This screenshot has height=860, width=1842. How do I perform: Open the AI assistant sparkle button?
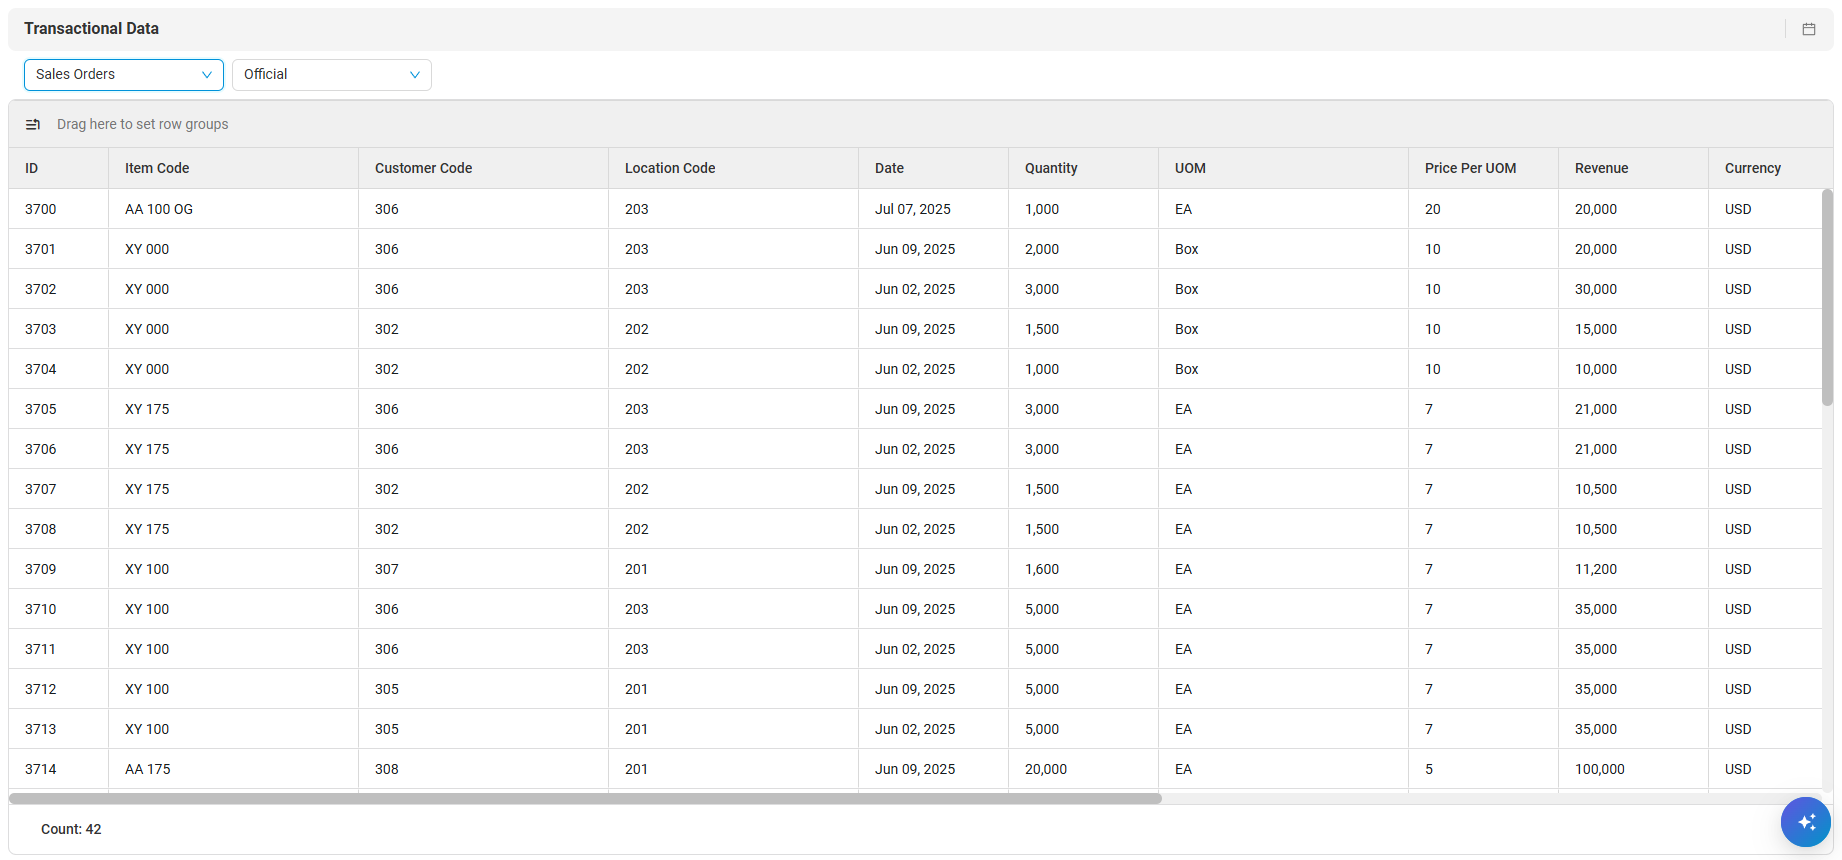[x=1805, y=822]
